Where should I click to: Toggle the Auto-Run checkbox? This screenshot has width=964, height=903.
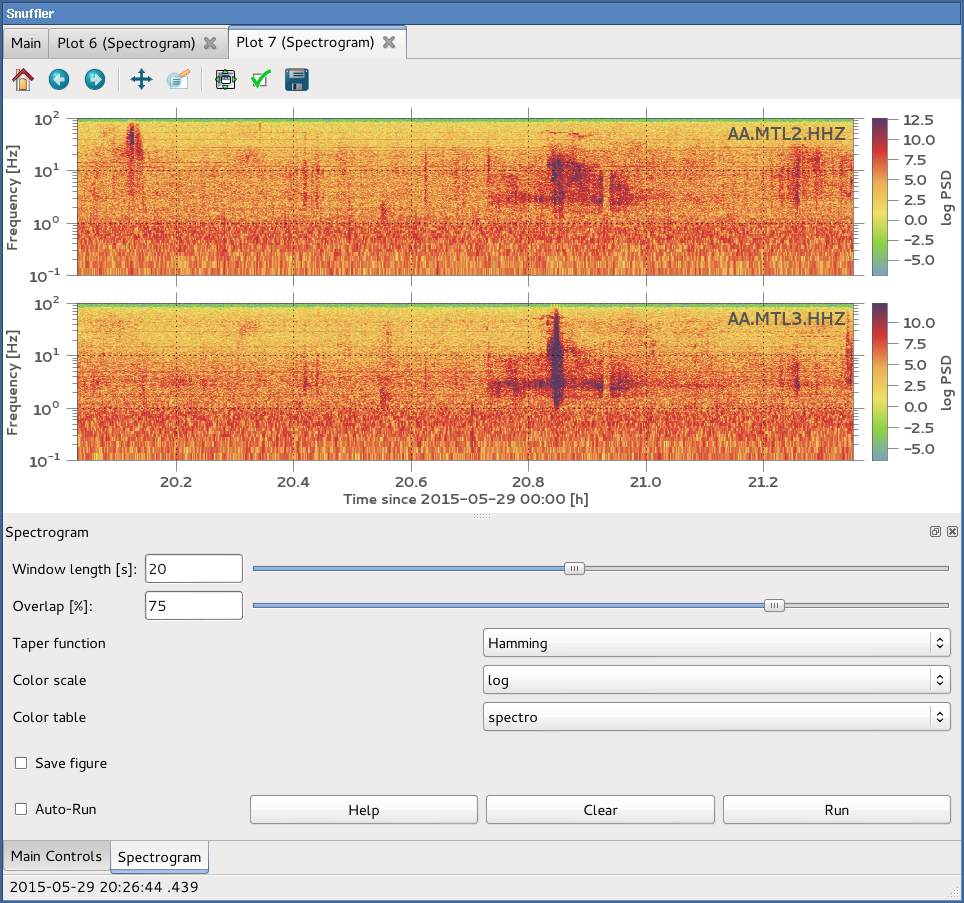click(21, 809)
